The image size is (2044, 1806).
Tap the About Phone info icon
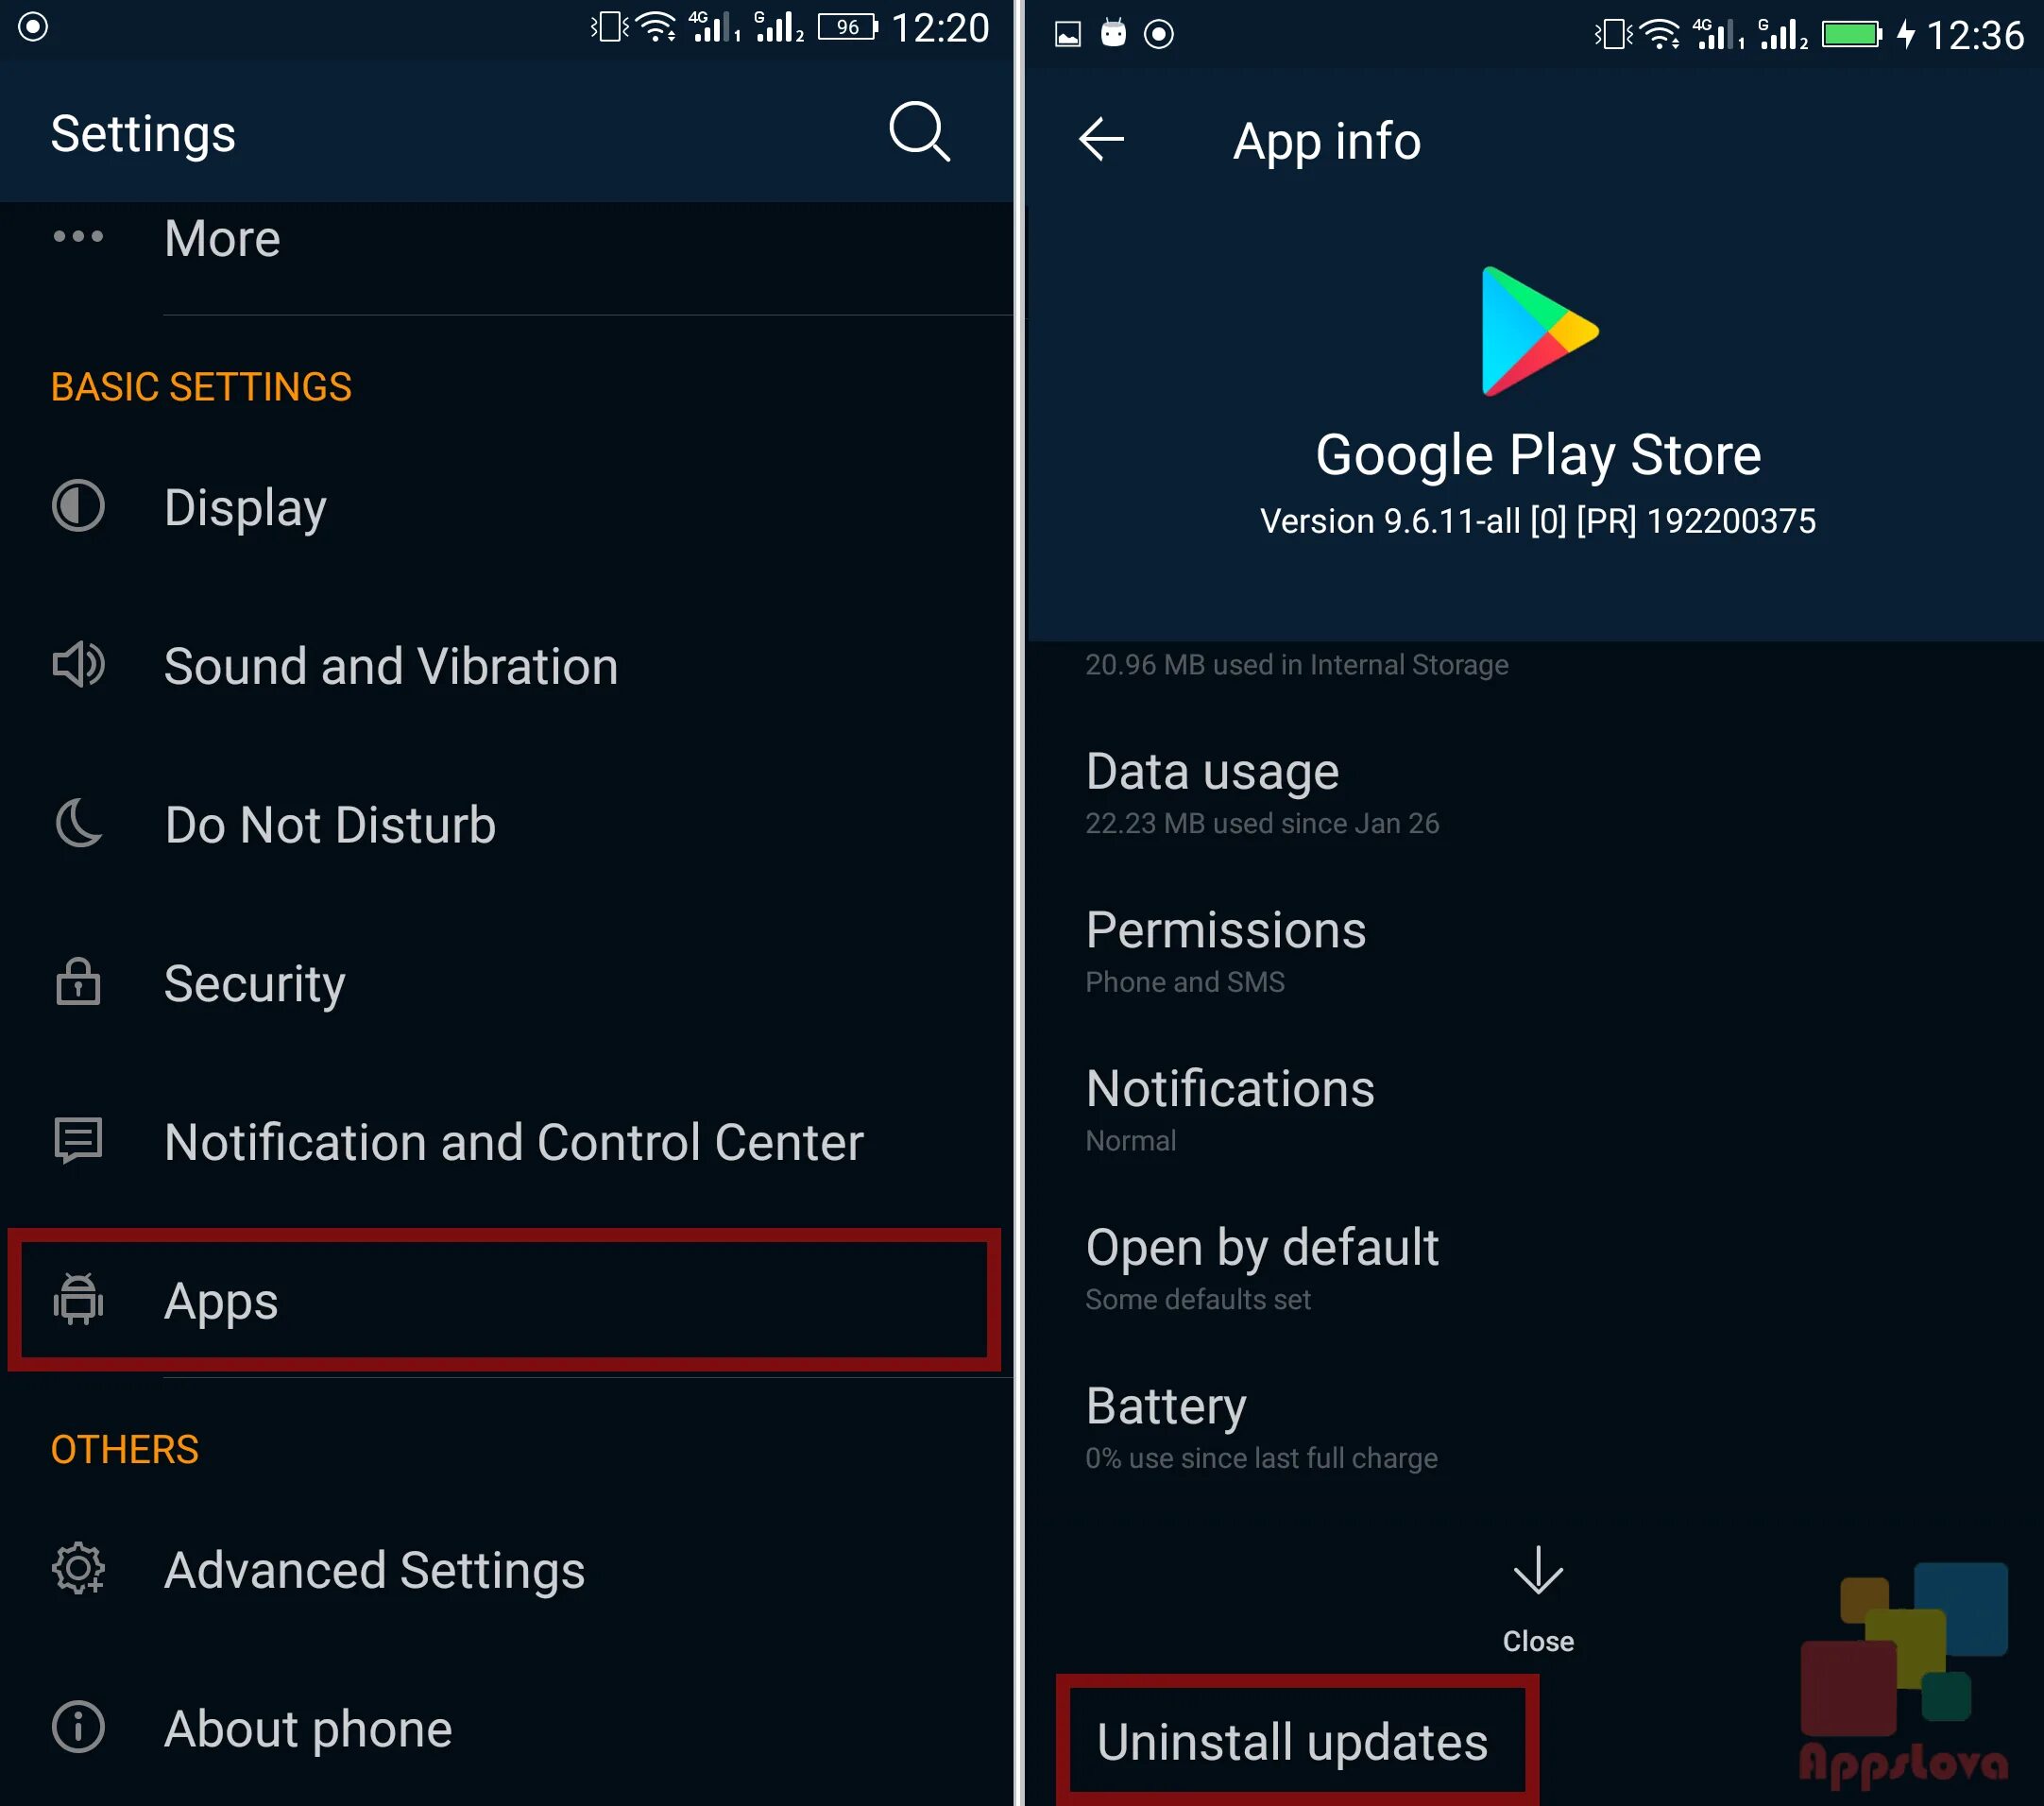click(75, 1726)
